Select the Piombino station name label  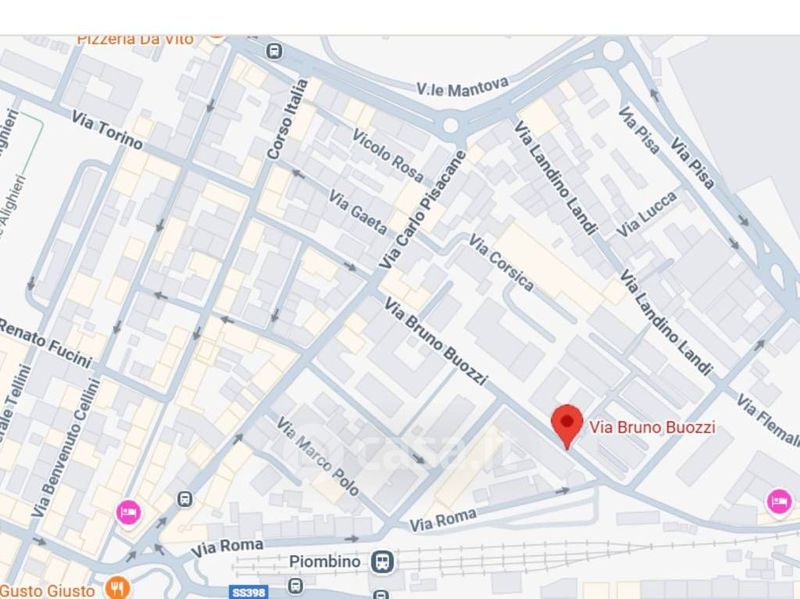[324, 562]
